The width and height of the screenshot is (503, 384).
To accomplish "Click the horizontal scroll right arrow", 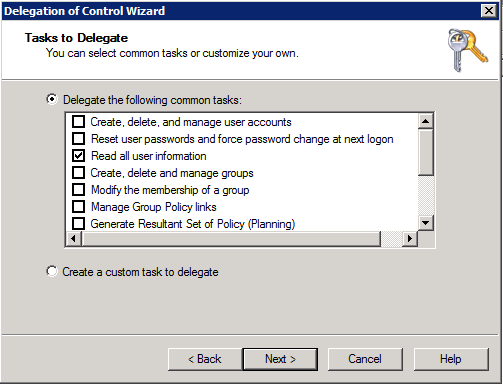I will point(410,239).
